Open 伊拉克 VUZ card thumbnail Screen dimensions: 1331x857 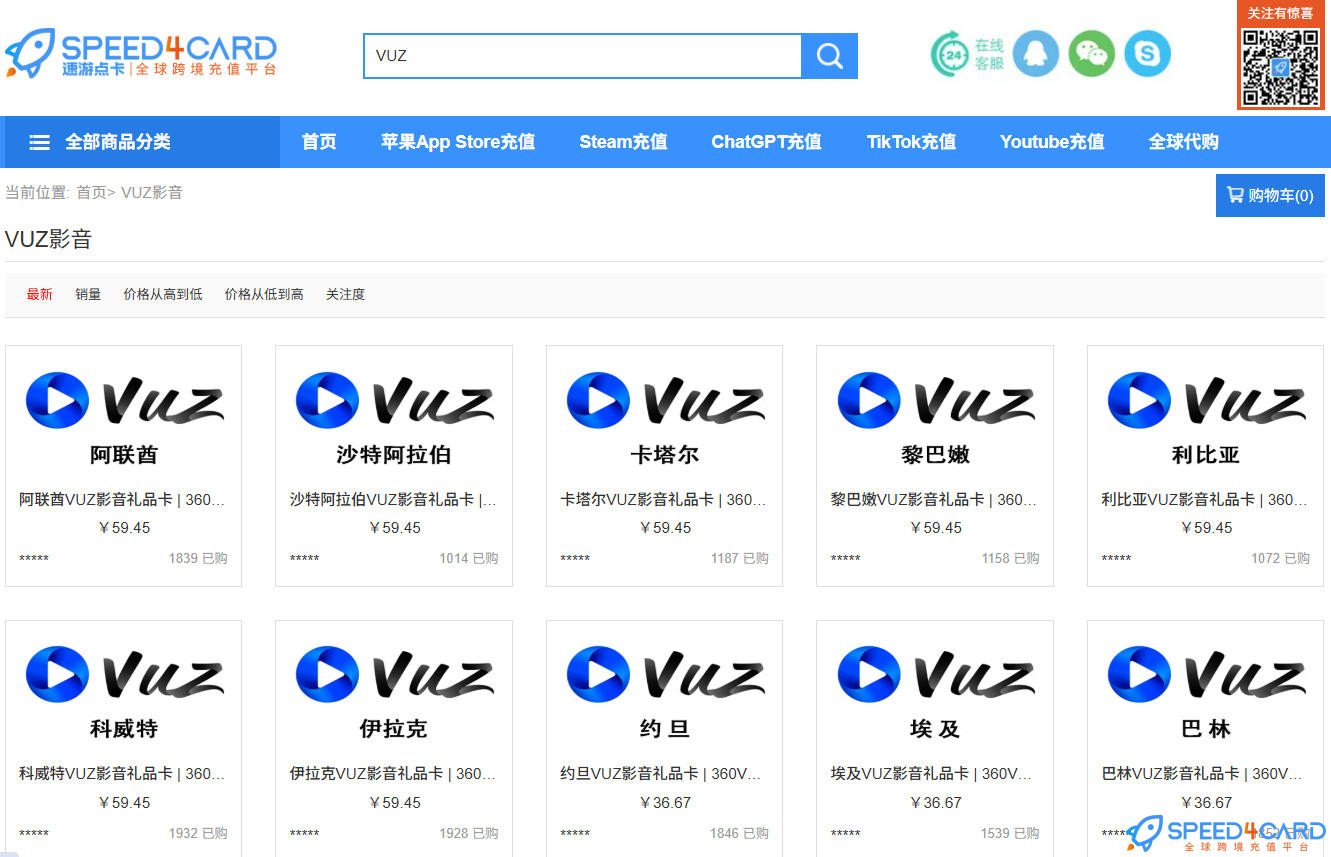[394, 691]
